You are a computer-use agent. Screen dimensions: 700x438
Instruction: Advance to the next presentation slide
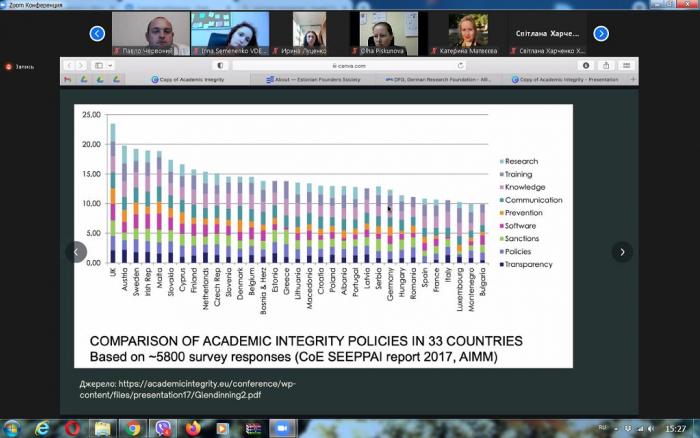pyautogui.click(x=621, y=253)
